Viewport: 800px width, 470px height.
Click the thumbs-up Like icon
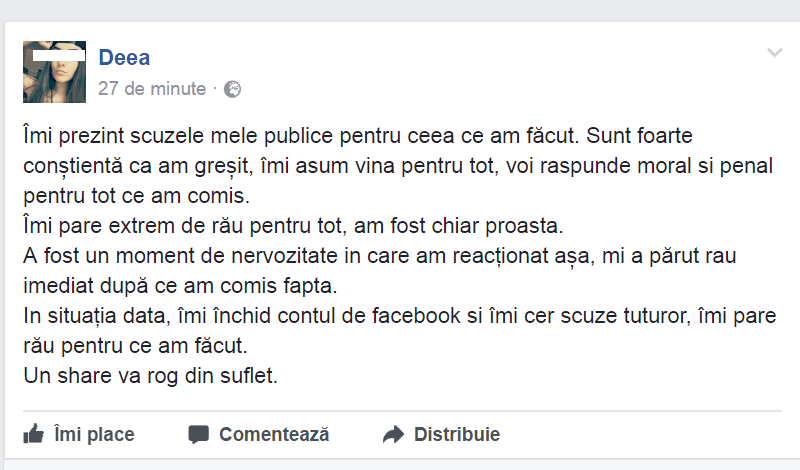[33, 435]
